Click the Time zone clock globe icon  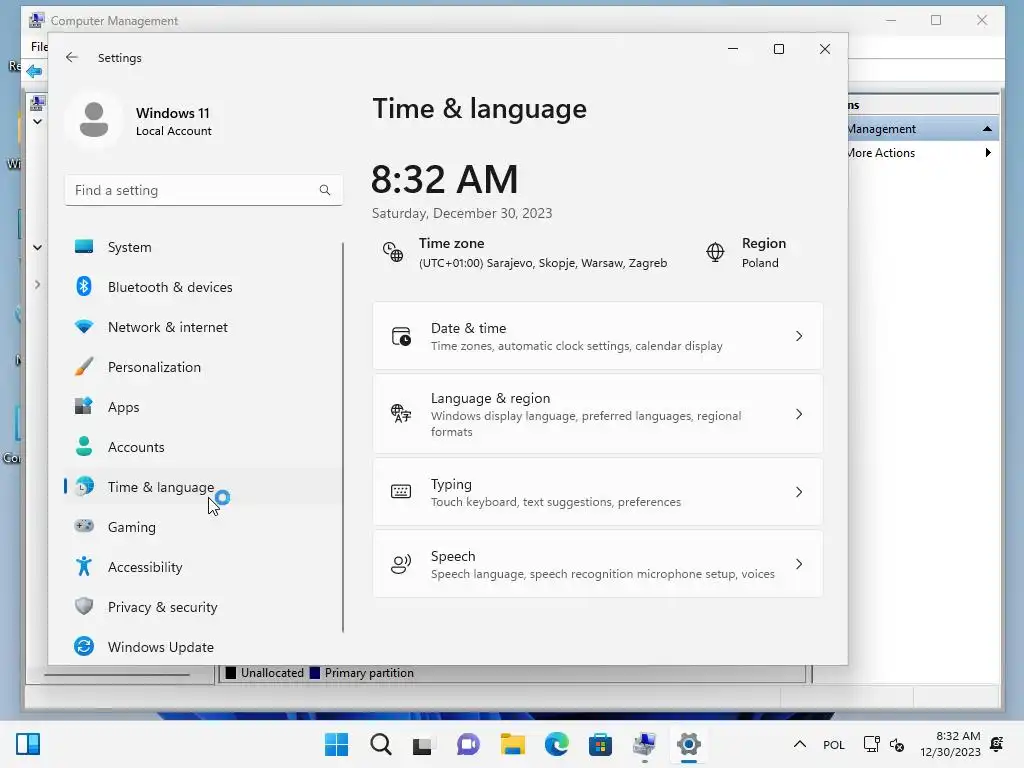pyautogui.click(x=392, y=252)
